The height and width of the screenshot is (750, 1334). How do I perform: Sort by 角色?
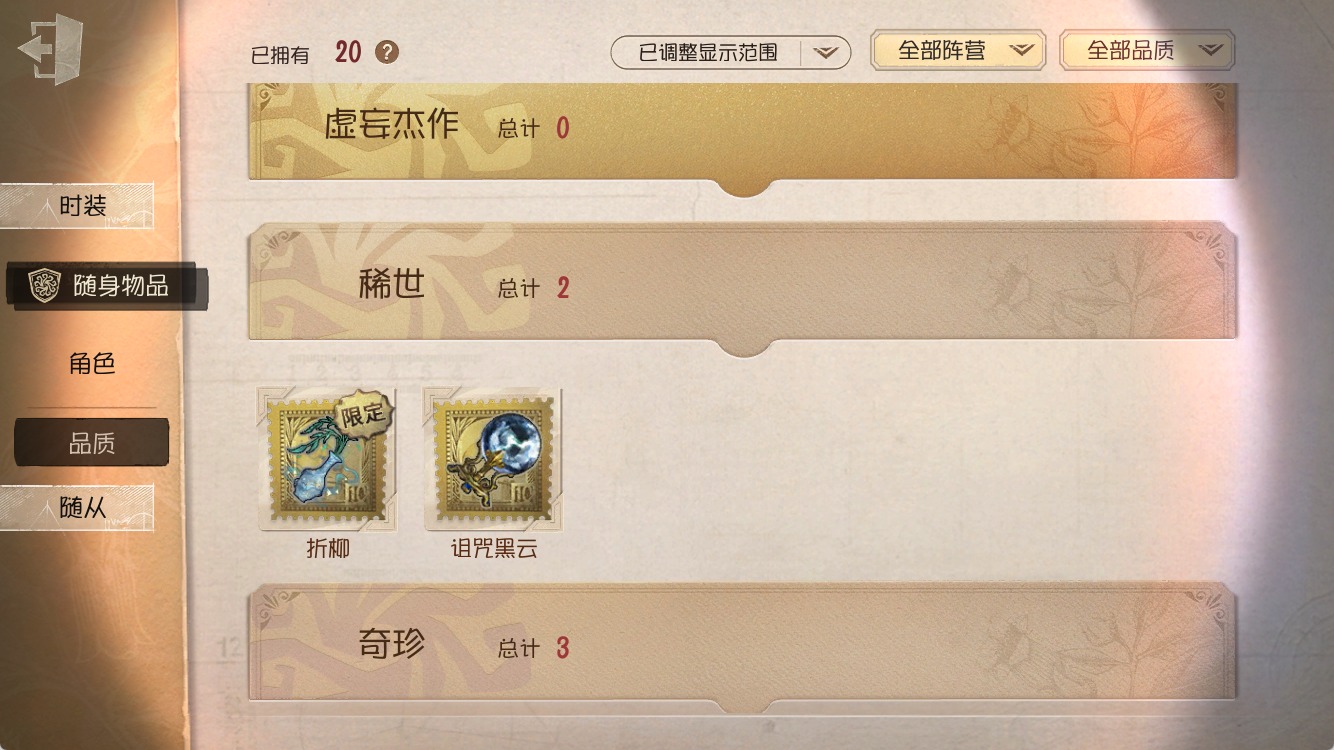(92, 364)
